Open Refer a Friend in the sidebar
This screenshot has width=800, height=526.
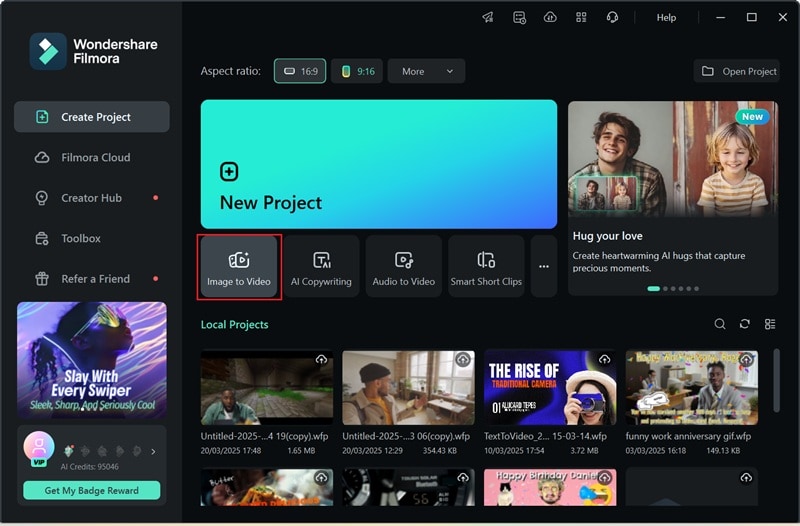(x=92, y=279)
